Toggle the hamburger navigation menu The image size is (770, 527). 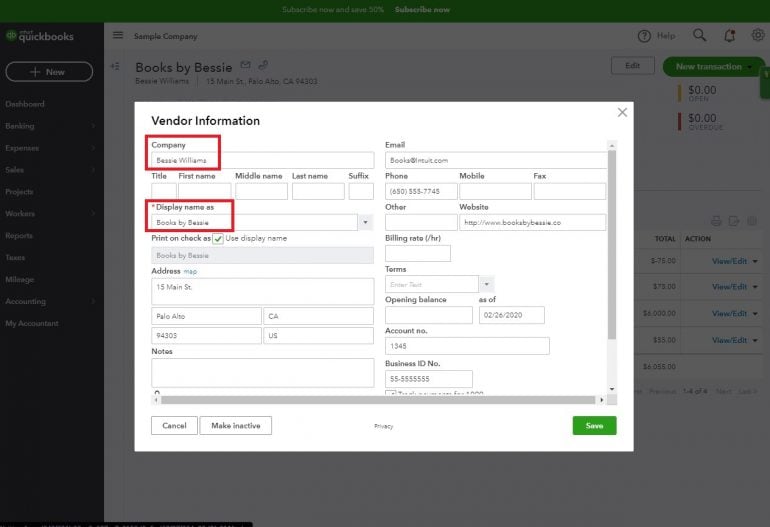pos(118,35)
